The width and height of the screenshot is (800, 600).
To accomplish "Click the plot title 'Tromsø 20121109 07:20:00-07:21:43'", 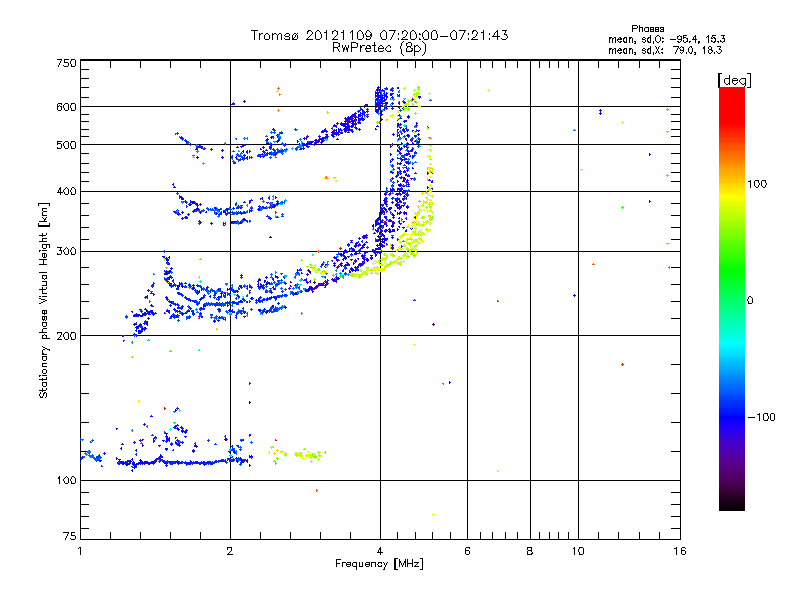I will [x=379, y=35].
